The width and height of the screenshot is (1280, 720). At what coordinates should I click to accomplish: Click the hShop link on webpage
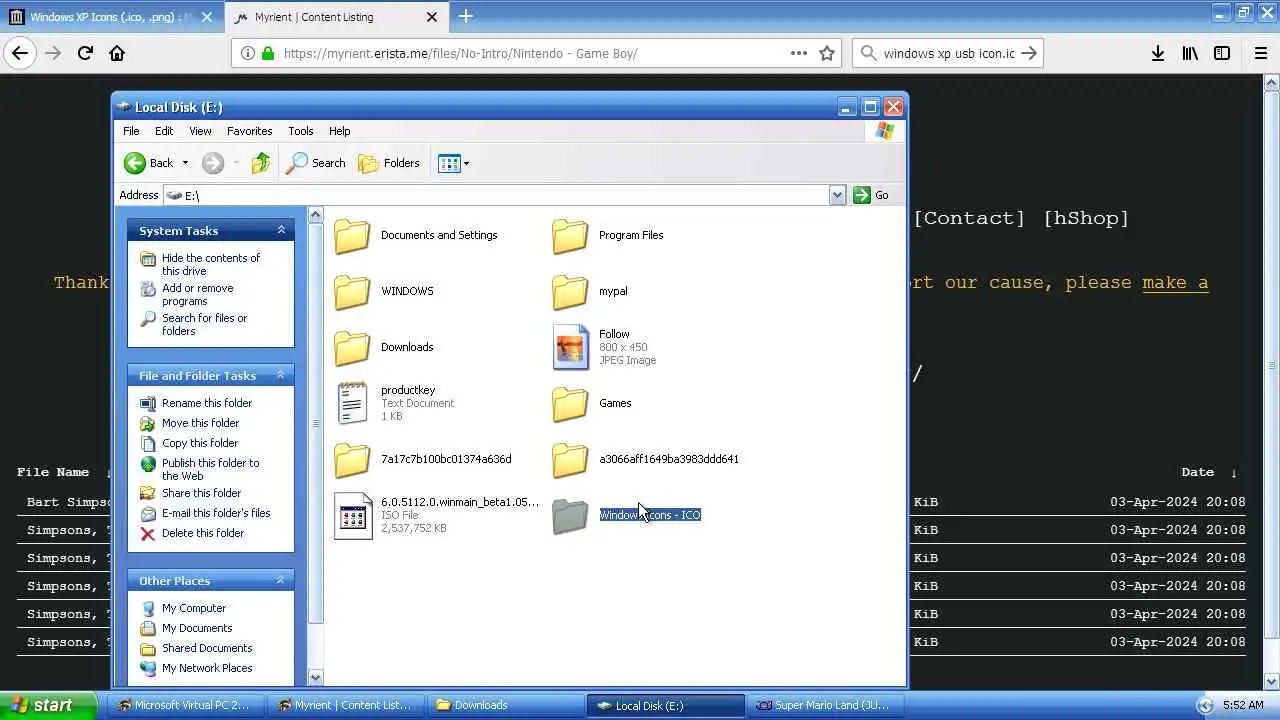(x=1086, y=218)
